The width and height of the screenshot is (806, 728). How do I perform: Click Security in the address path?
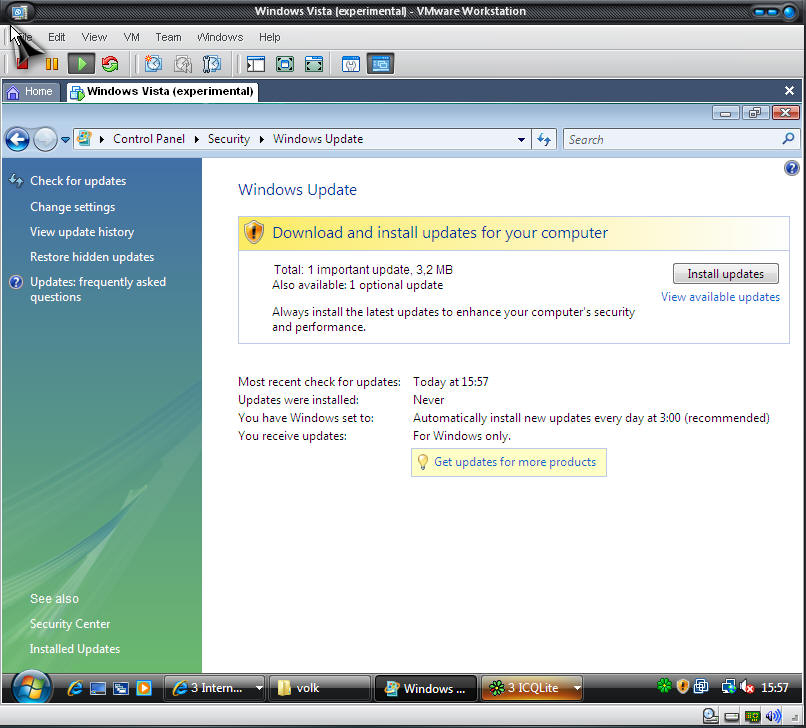point(229,139)
